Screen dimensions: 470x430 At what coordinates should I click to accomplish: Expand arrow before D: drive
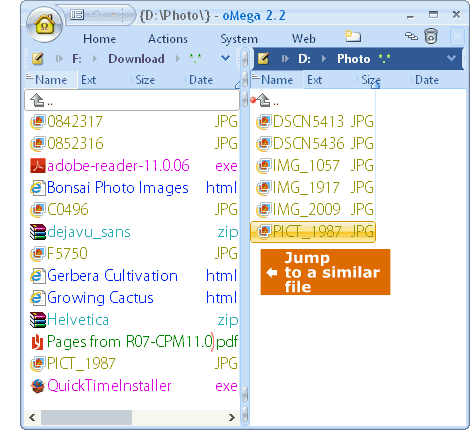[285, 59]
